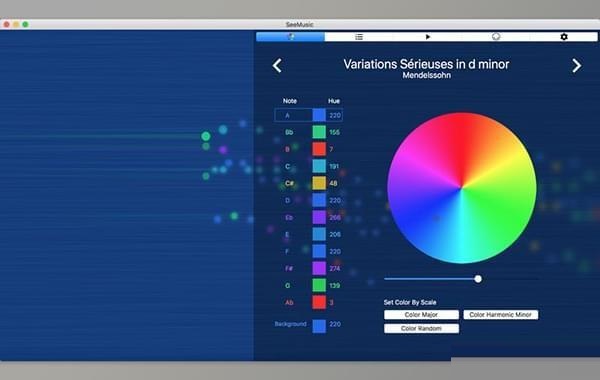Go to next song with right arrow
This screenshot has height=380, width=600.
pyautogui.click(x=576, y=65)
